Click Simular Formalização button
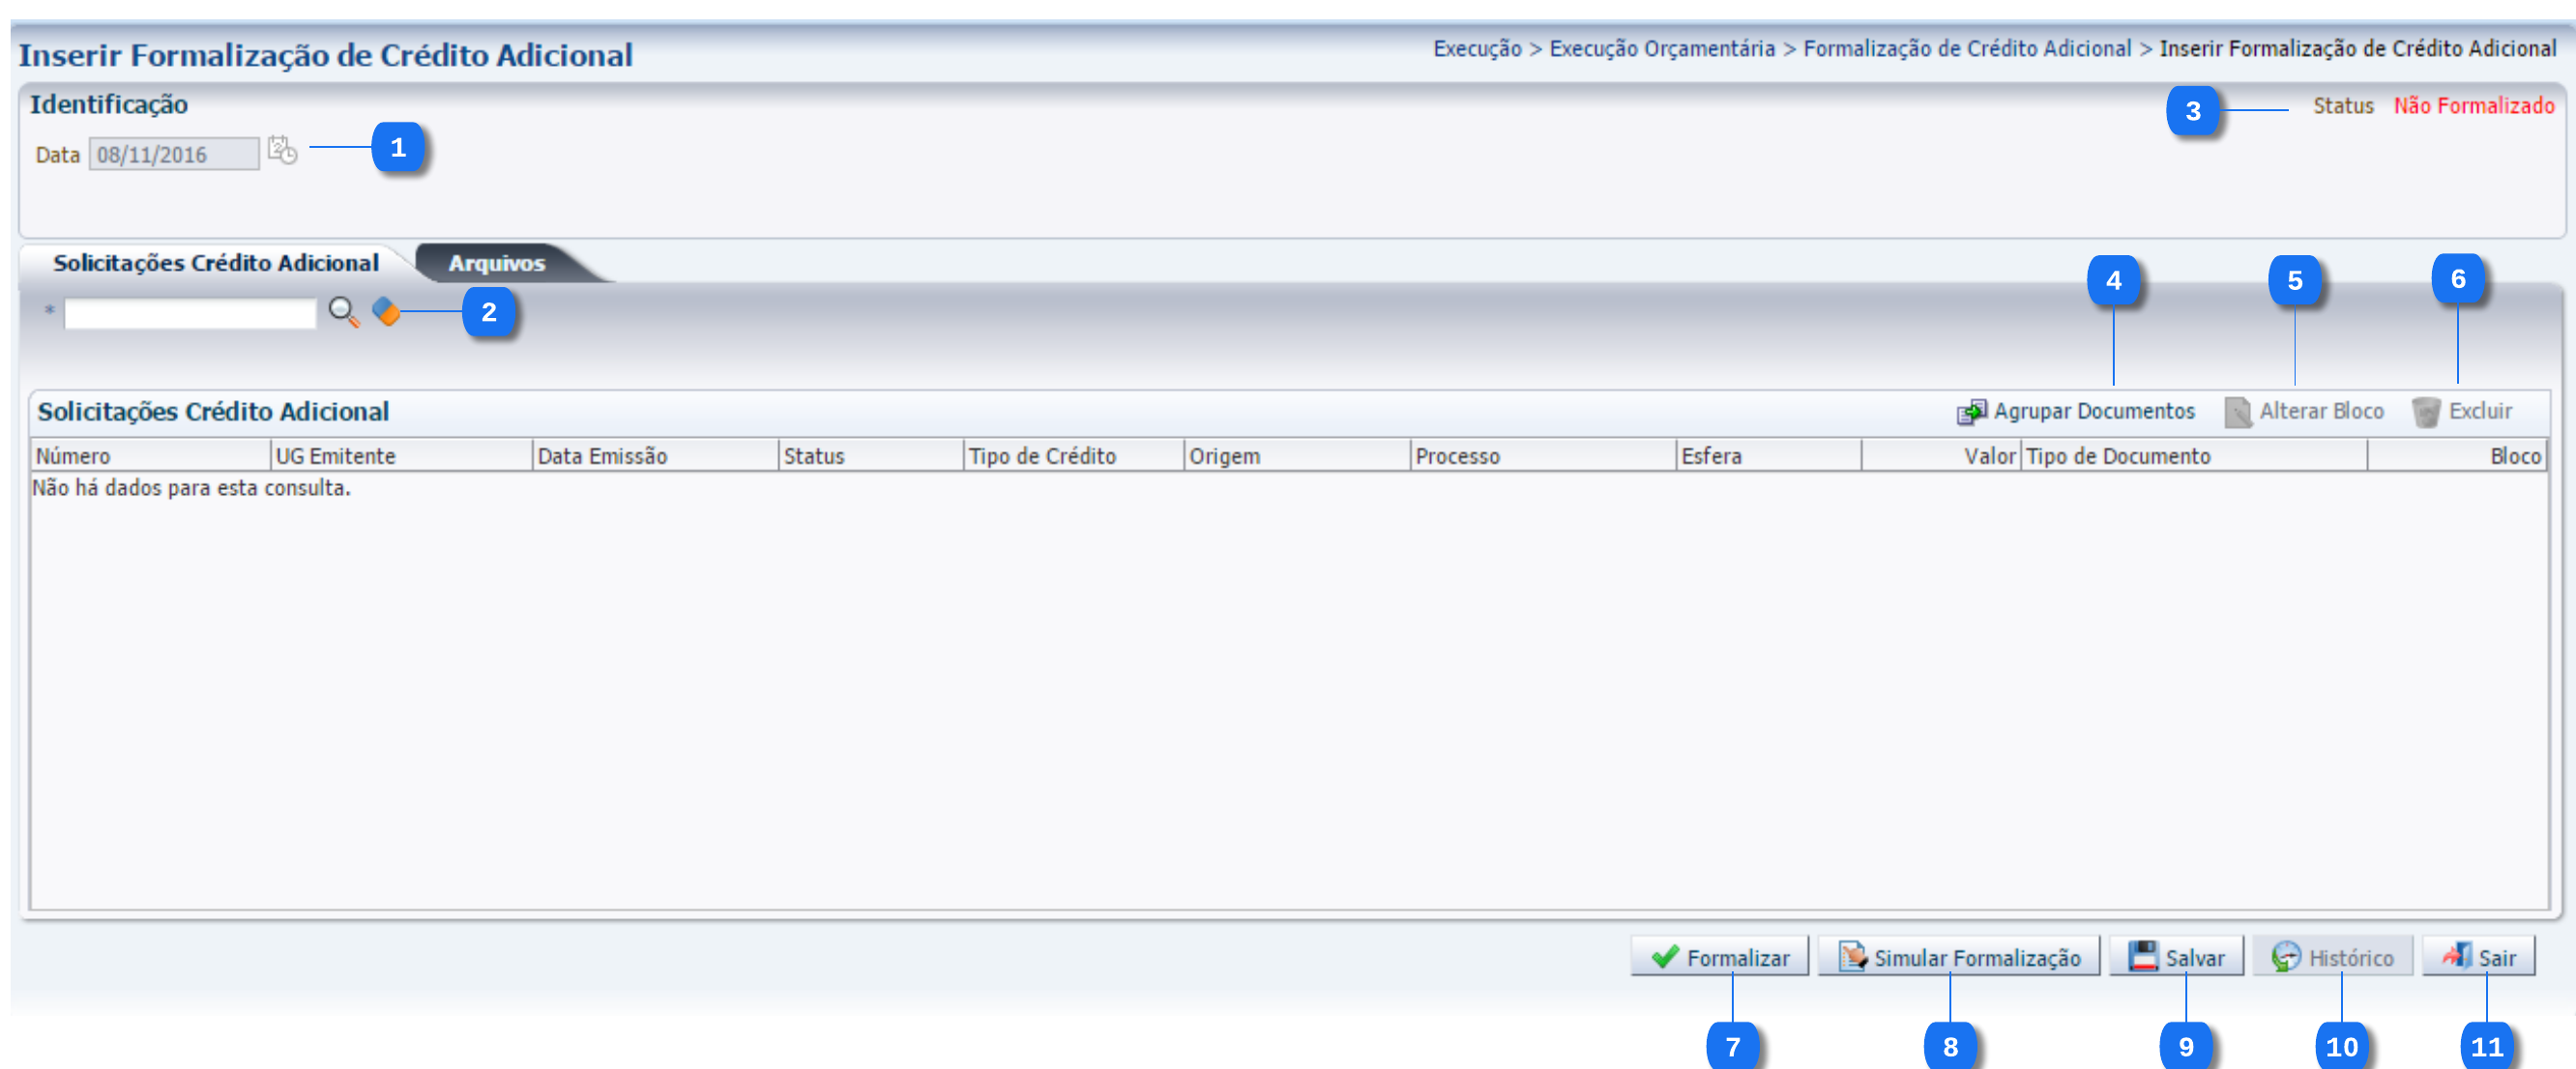The image size is (2576, 1069). [x=1958, y=957]
